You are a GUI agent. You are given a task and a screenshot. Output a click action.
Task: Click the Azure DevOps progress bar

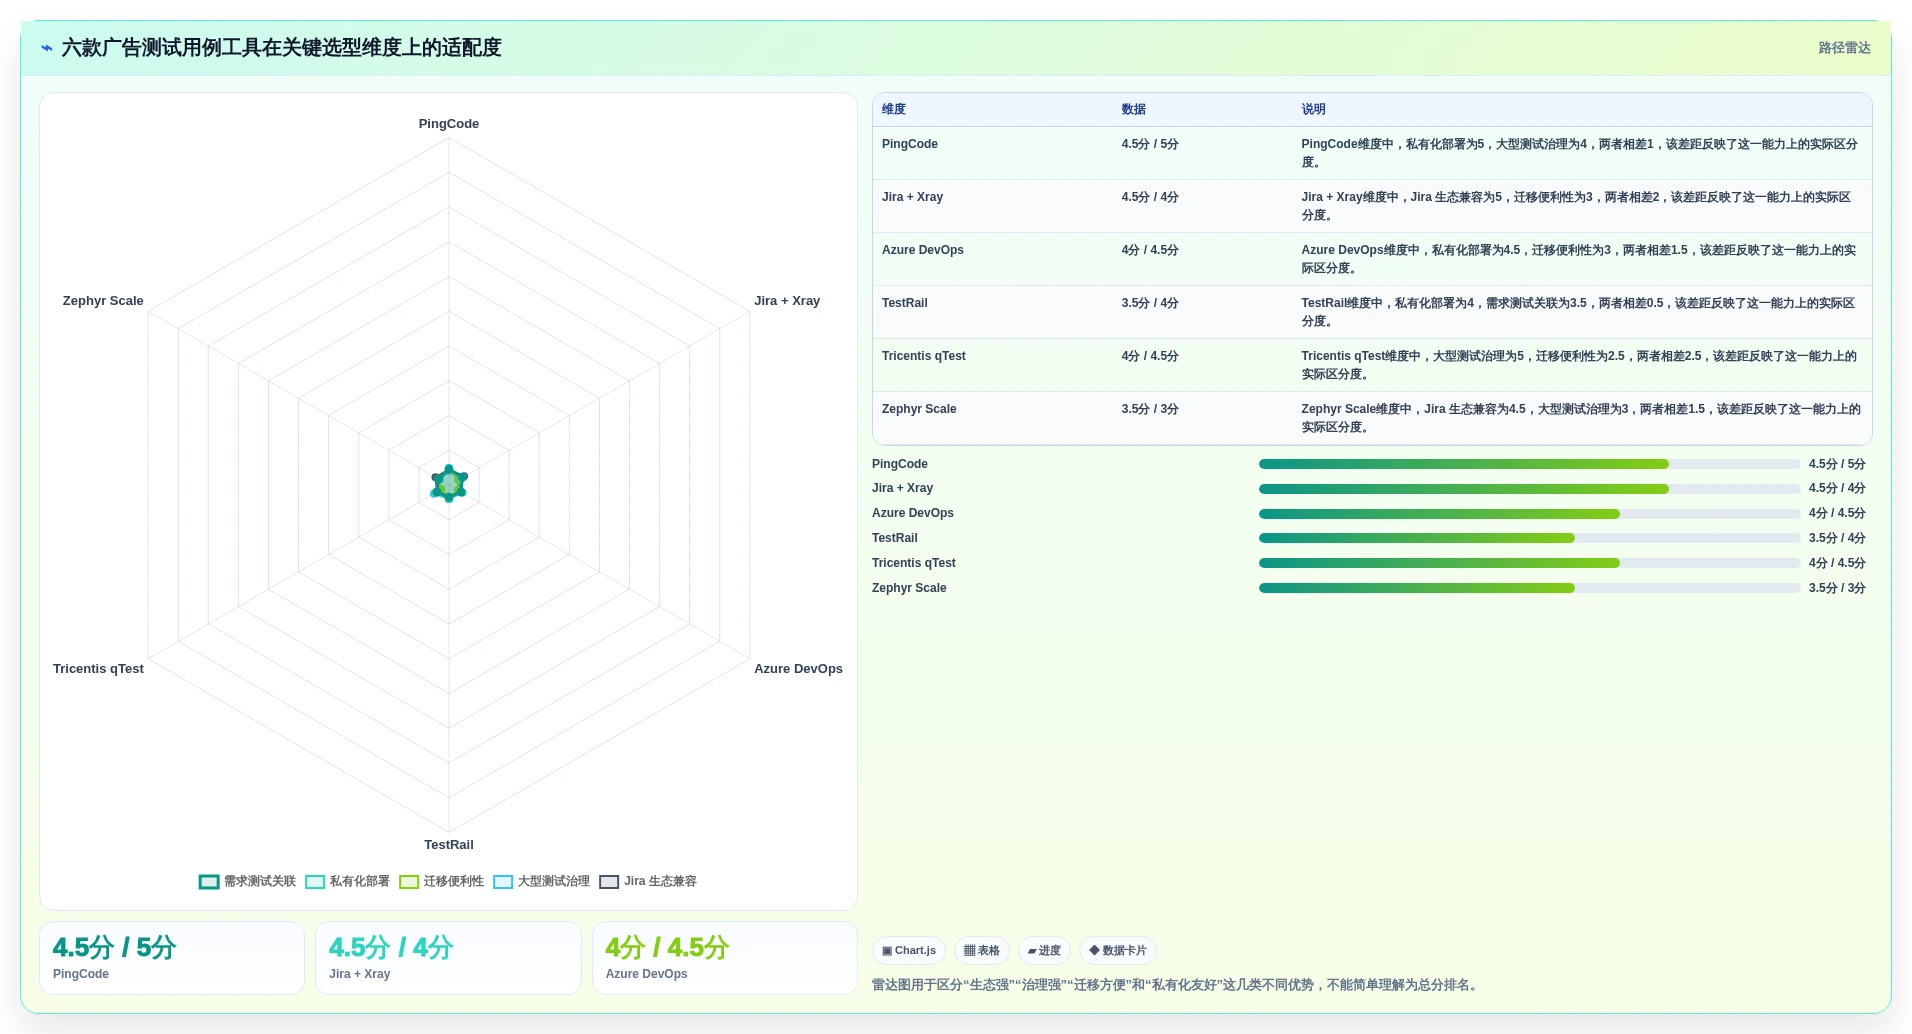(x=1529, y=514)
